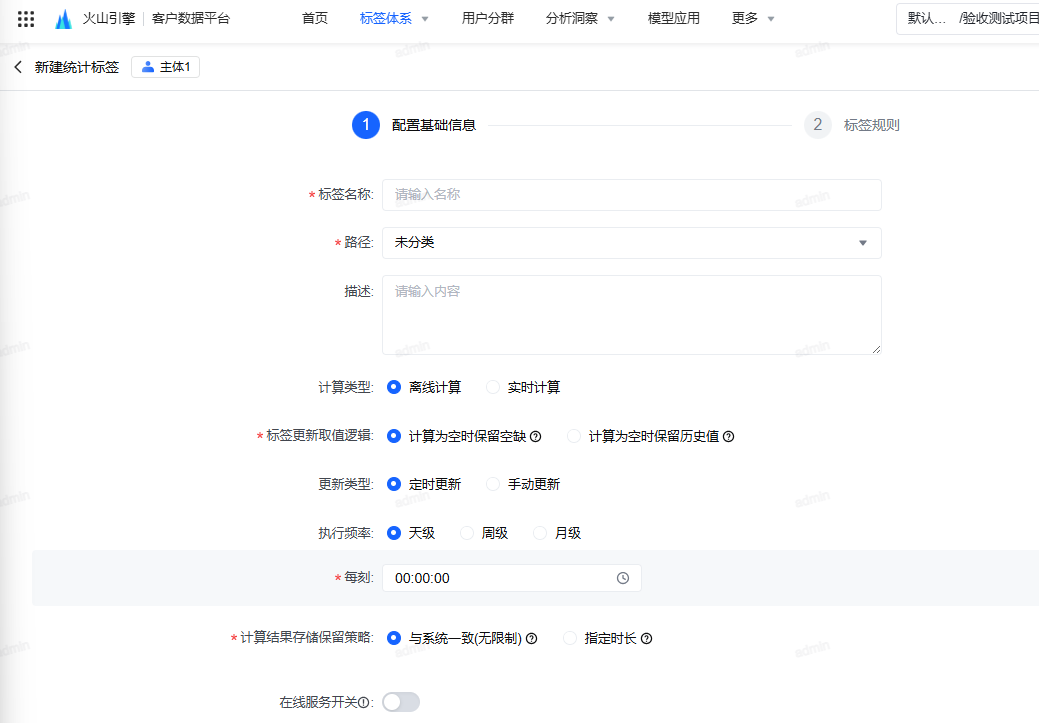Expand the 分析洞察 navigation dropdown
This screenshot has width=1039, height=723.
(580, 18)
